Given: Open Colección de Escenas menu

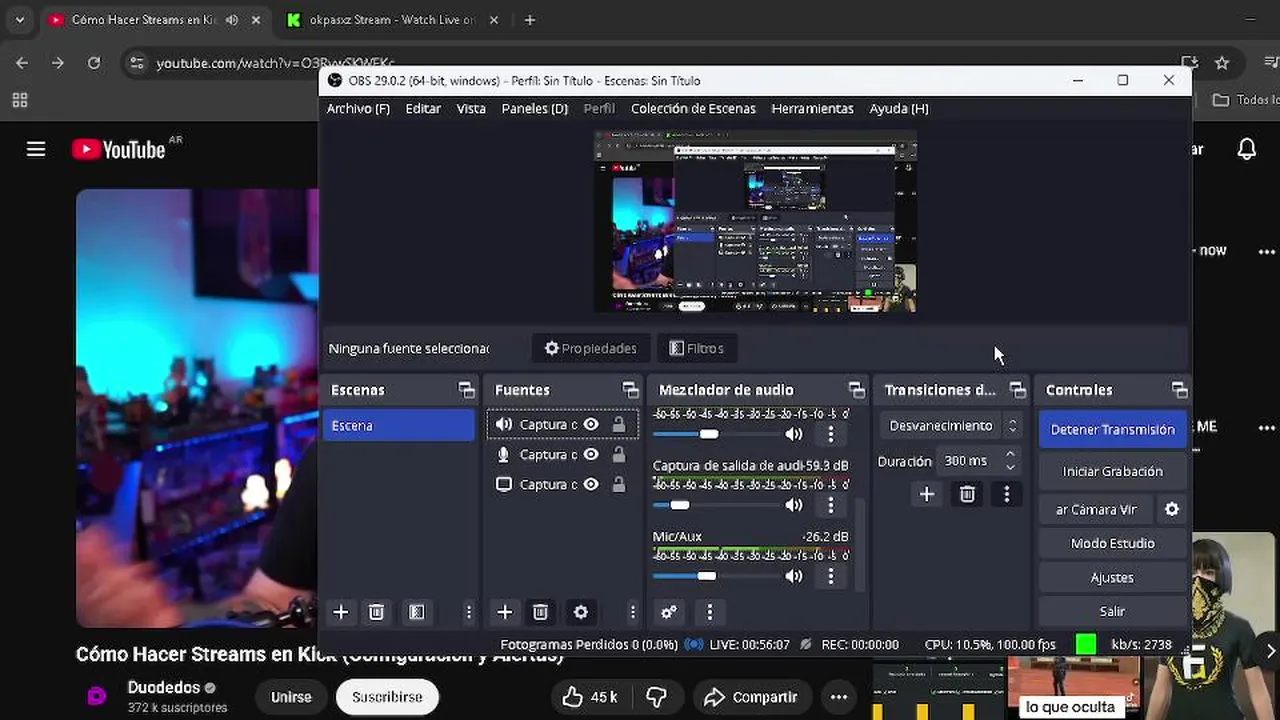Looking at the screenshot, I should pyautogui.click(x=693, y=108).
